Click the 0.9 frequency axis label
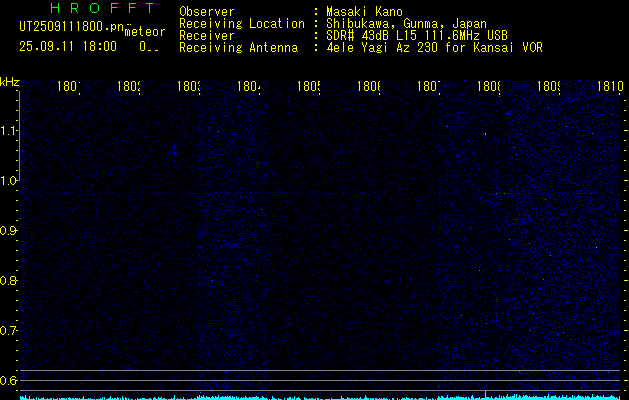 8,230
